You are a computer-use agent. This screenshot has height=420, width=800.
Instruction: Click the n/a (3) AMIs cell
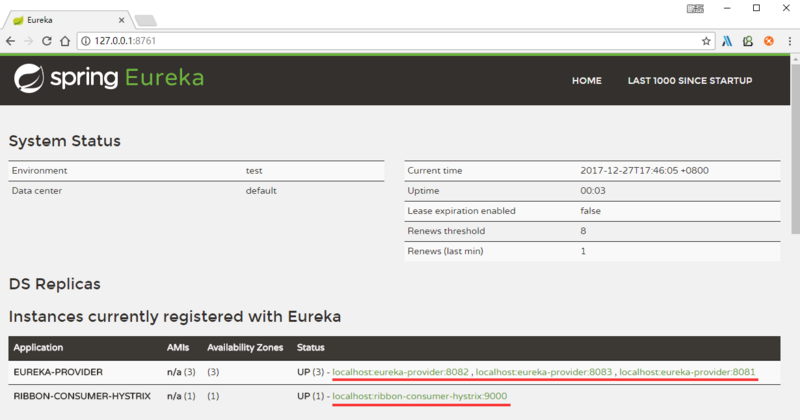click(181, 372)
